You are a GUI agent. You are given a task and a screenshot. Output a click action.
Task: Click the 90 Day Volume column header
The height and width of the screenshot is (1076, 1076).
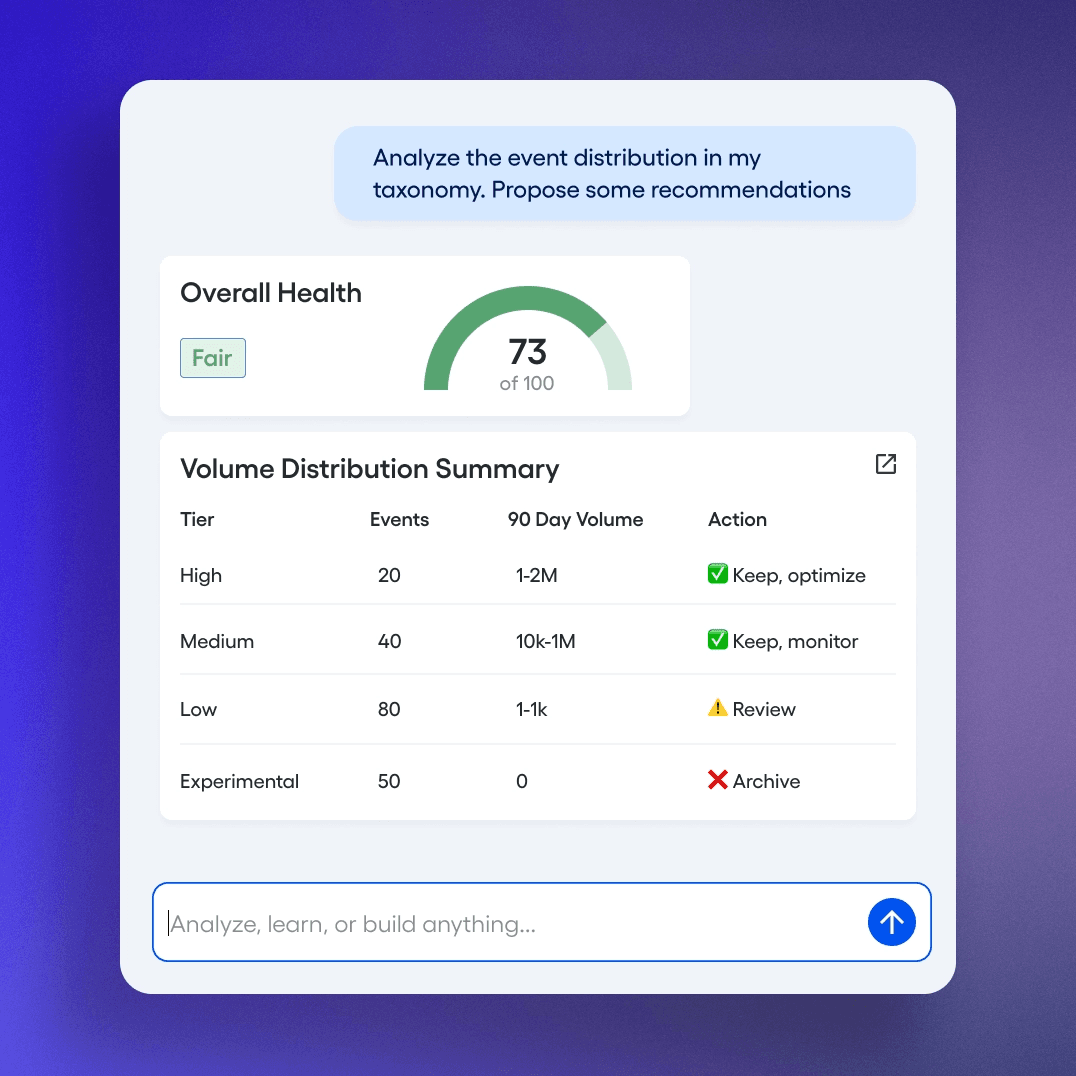coord(575,520)
